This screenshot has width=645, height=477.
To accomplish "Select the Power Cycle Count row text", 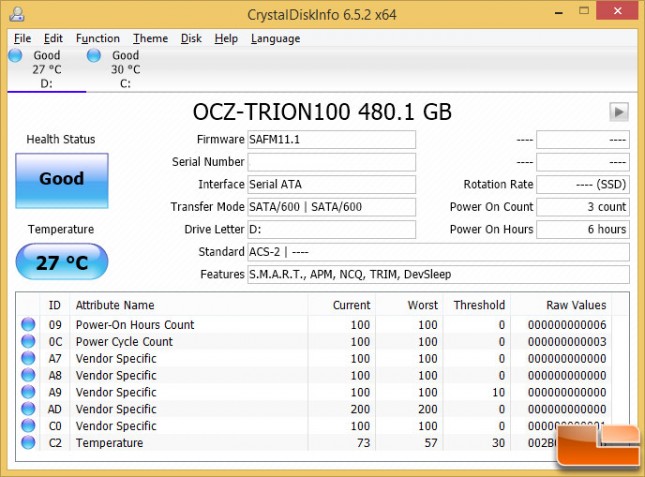I will pyautogui.click(x=124, y=342).
